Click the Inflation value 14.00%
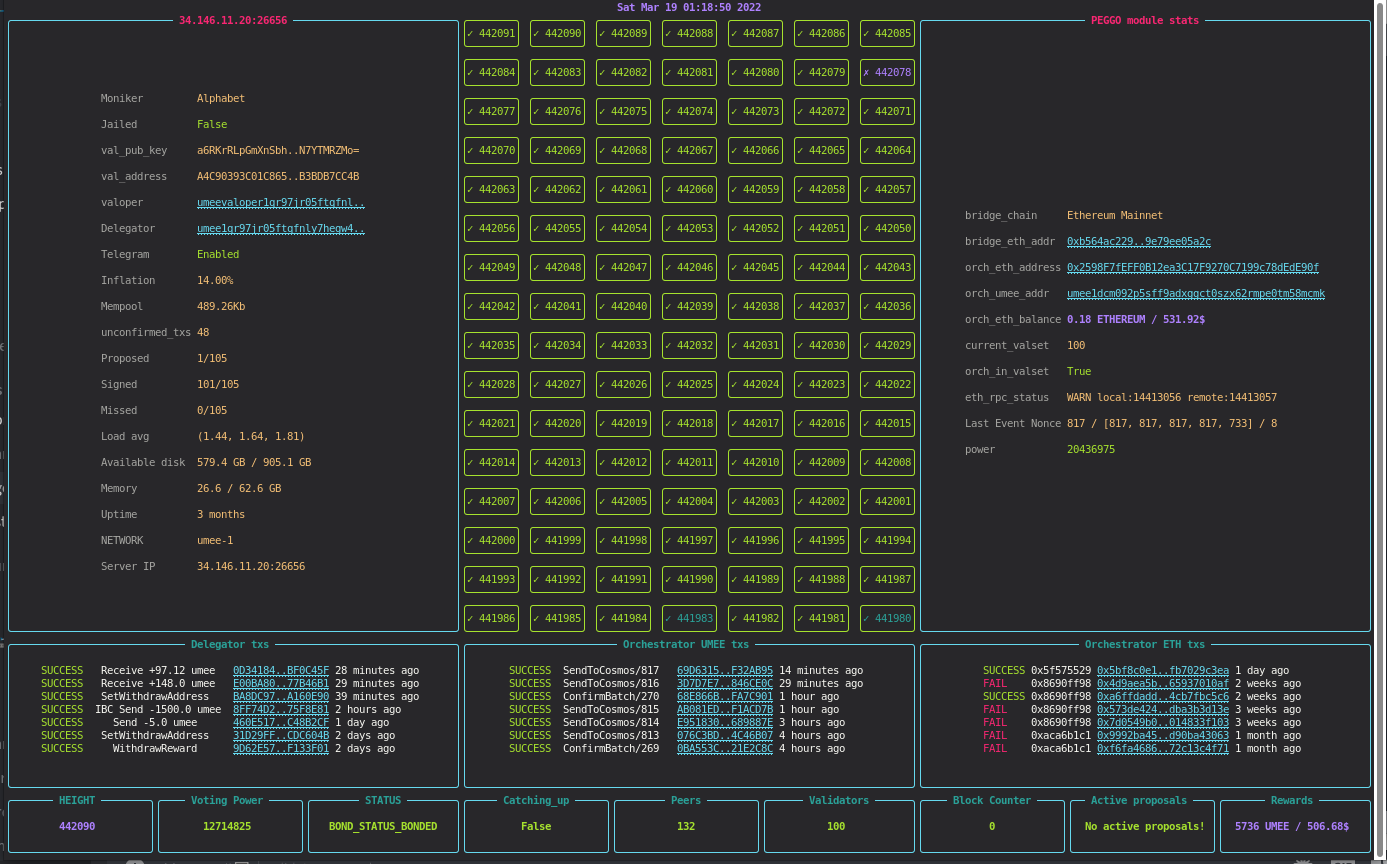This screenshot has width=1387, height=864. [215, 281]
